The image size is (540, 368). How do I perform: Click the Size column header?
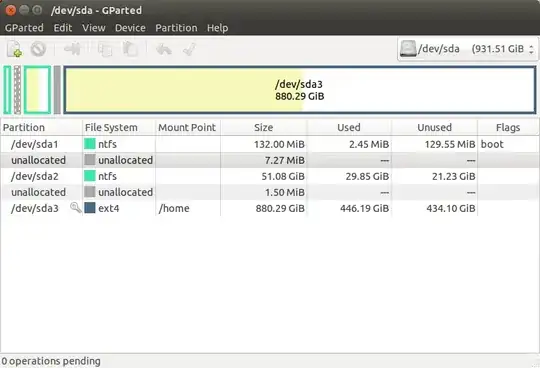click(x=263, y=127)
